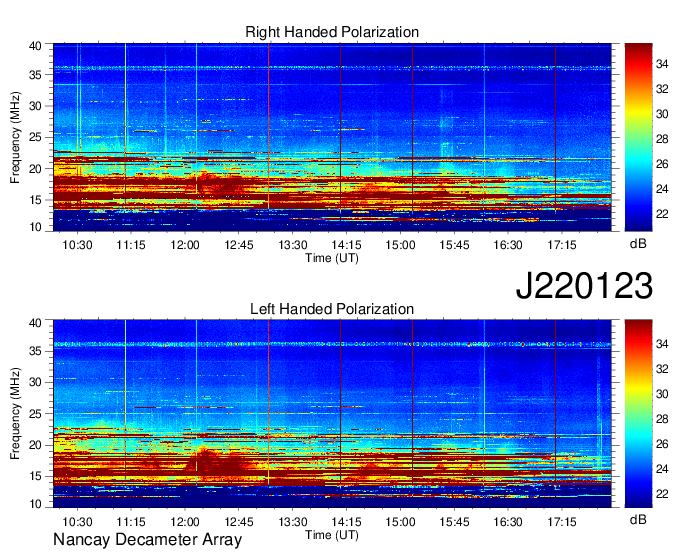Click the 10 MHz tick of Right Handed plot

tap(35, 227)
